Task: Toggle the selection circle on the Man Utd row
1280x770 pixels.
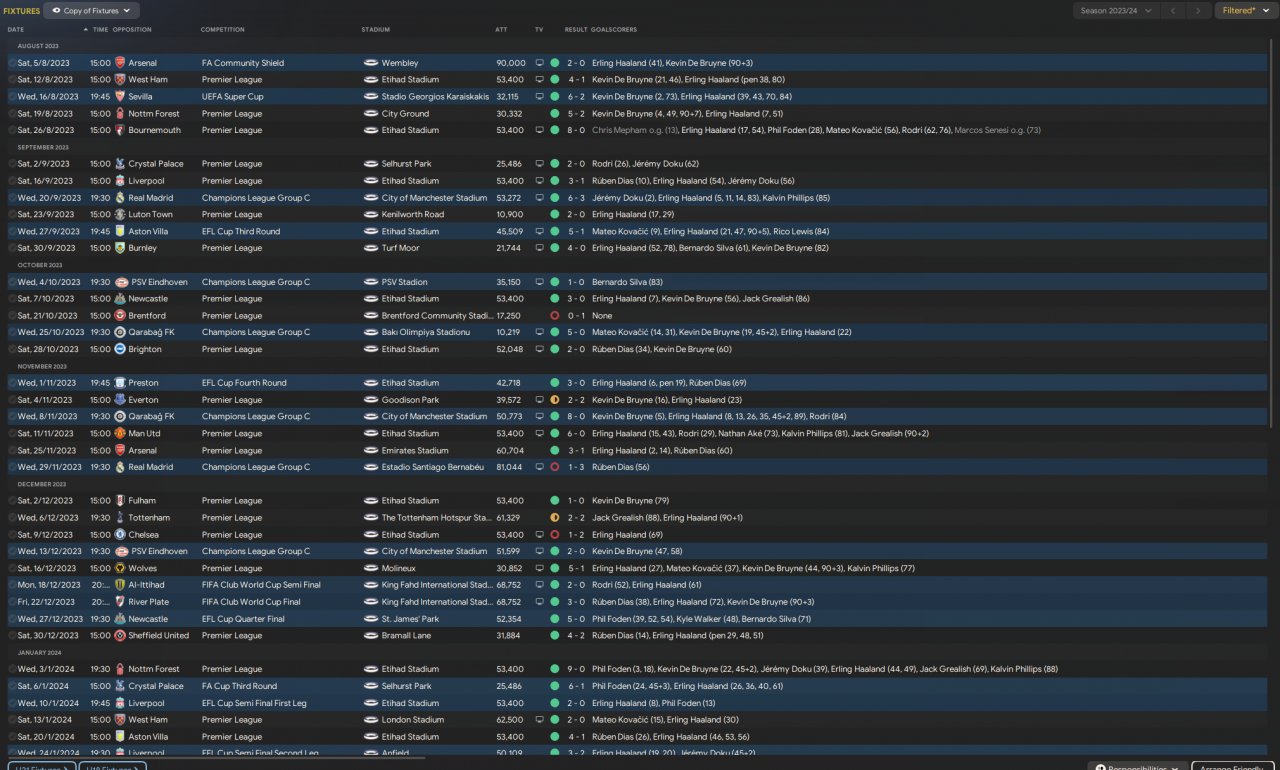Action: click(12, 434)
